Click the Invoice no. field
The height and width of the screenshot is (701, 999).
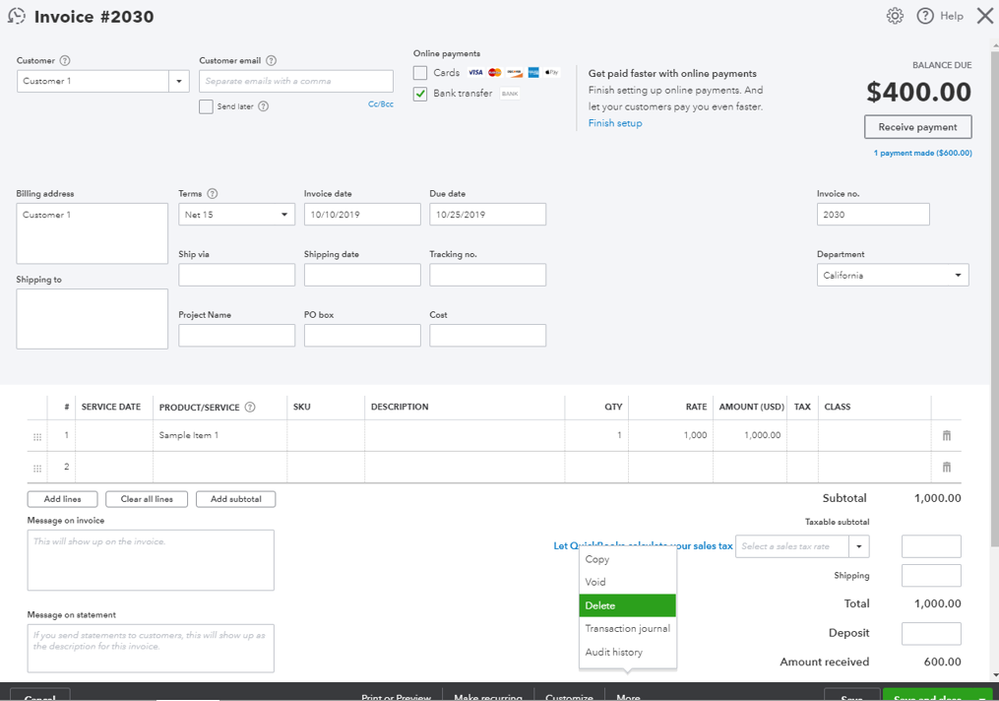click(x=873, y=214)
